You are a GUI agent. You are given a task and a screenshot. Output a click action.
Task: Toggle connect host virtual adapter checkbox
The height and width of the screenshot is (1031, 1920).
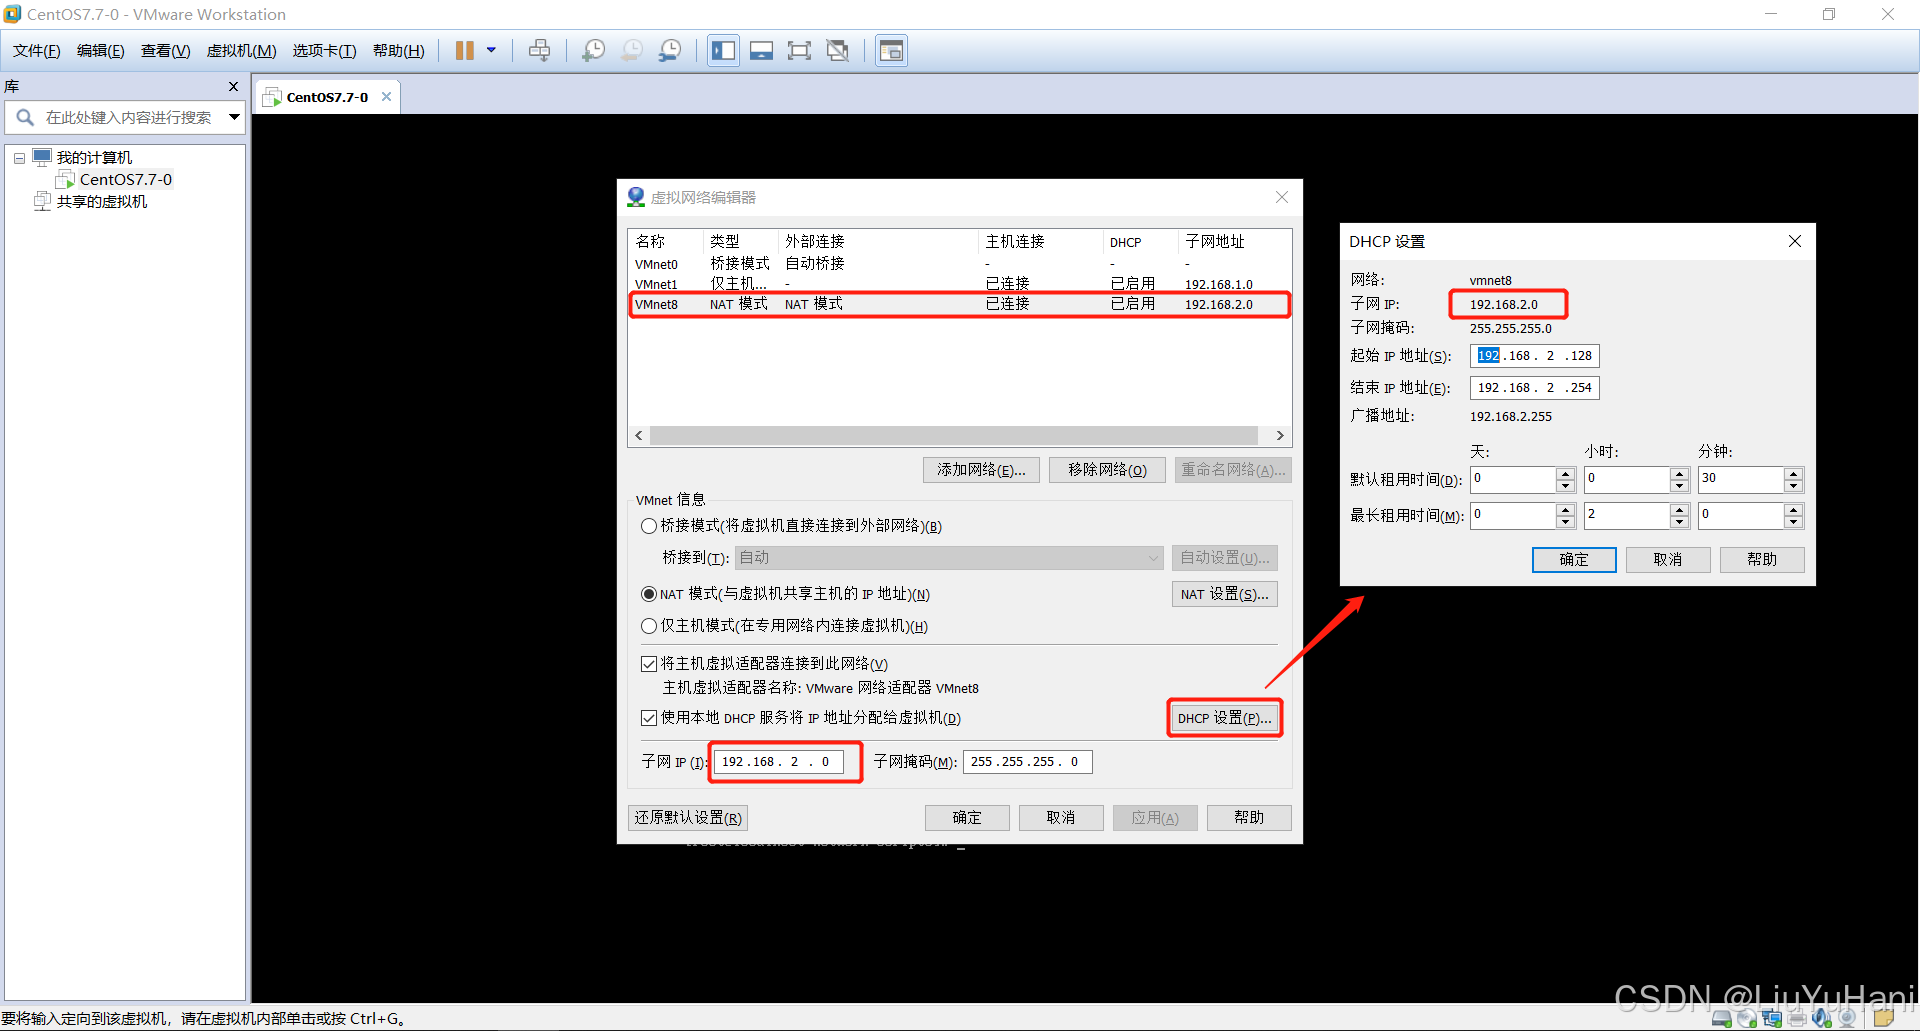pos(649,664)
